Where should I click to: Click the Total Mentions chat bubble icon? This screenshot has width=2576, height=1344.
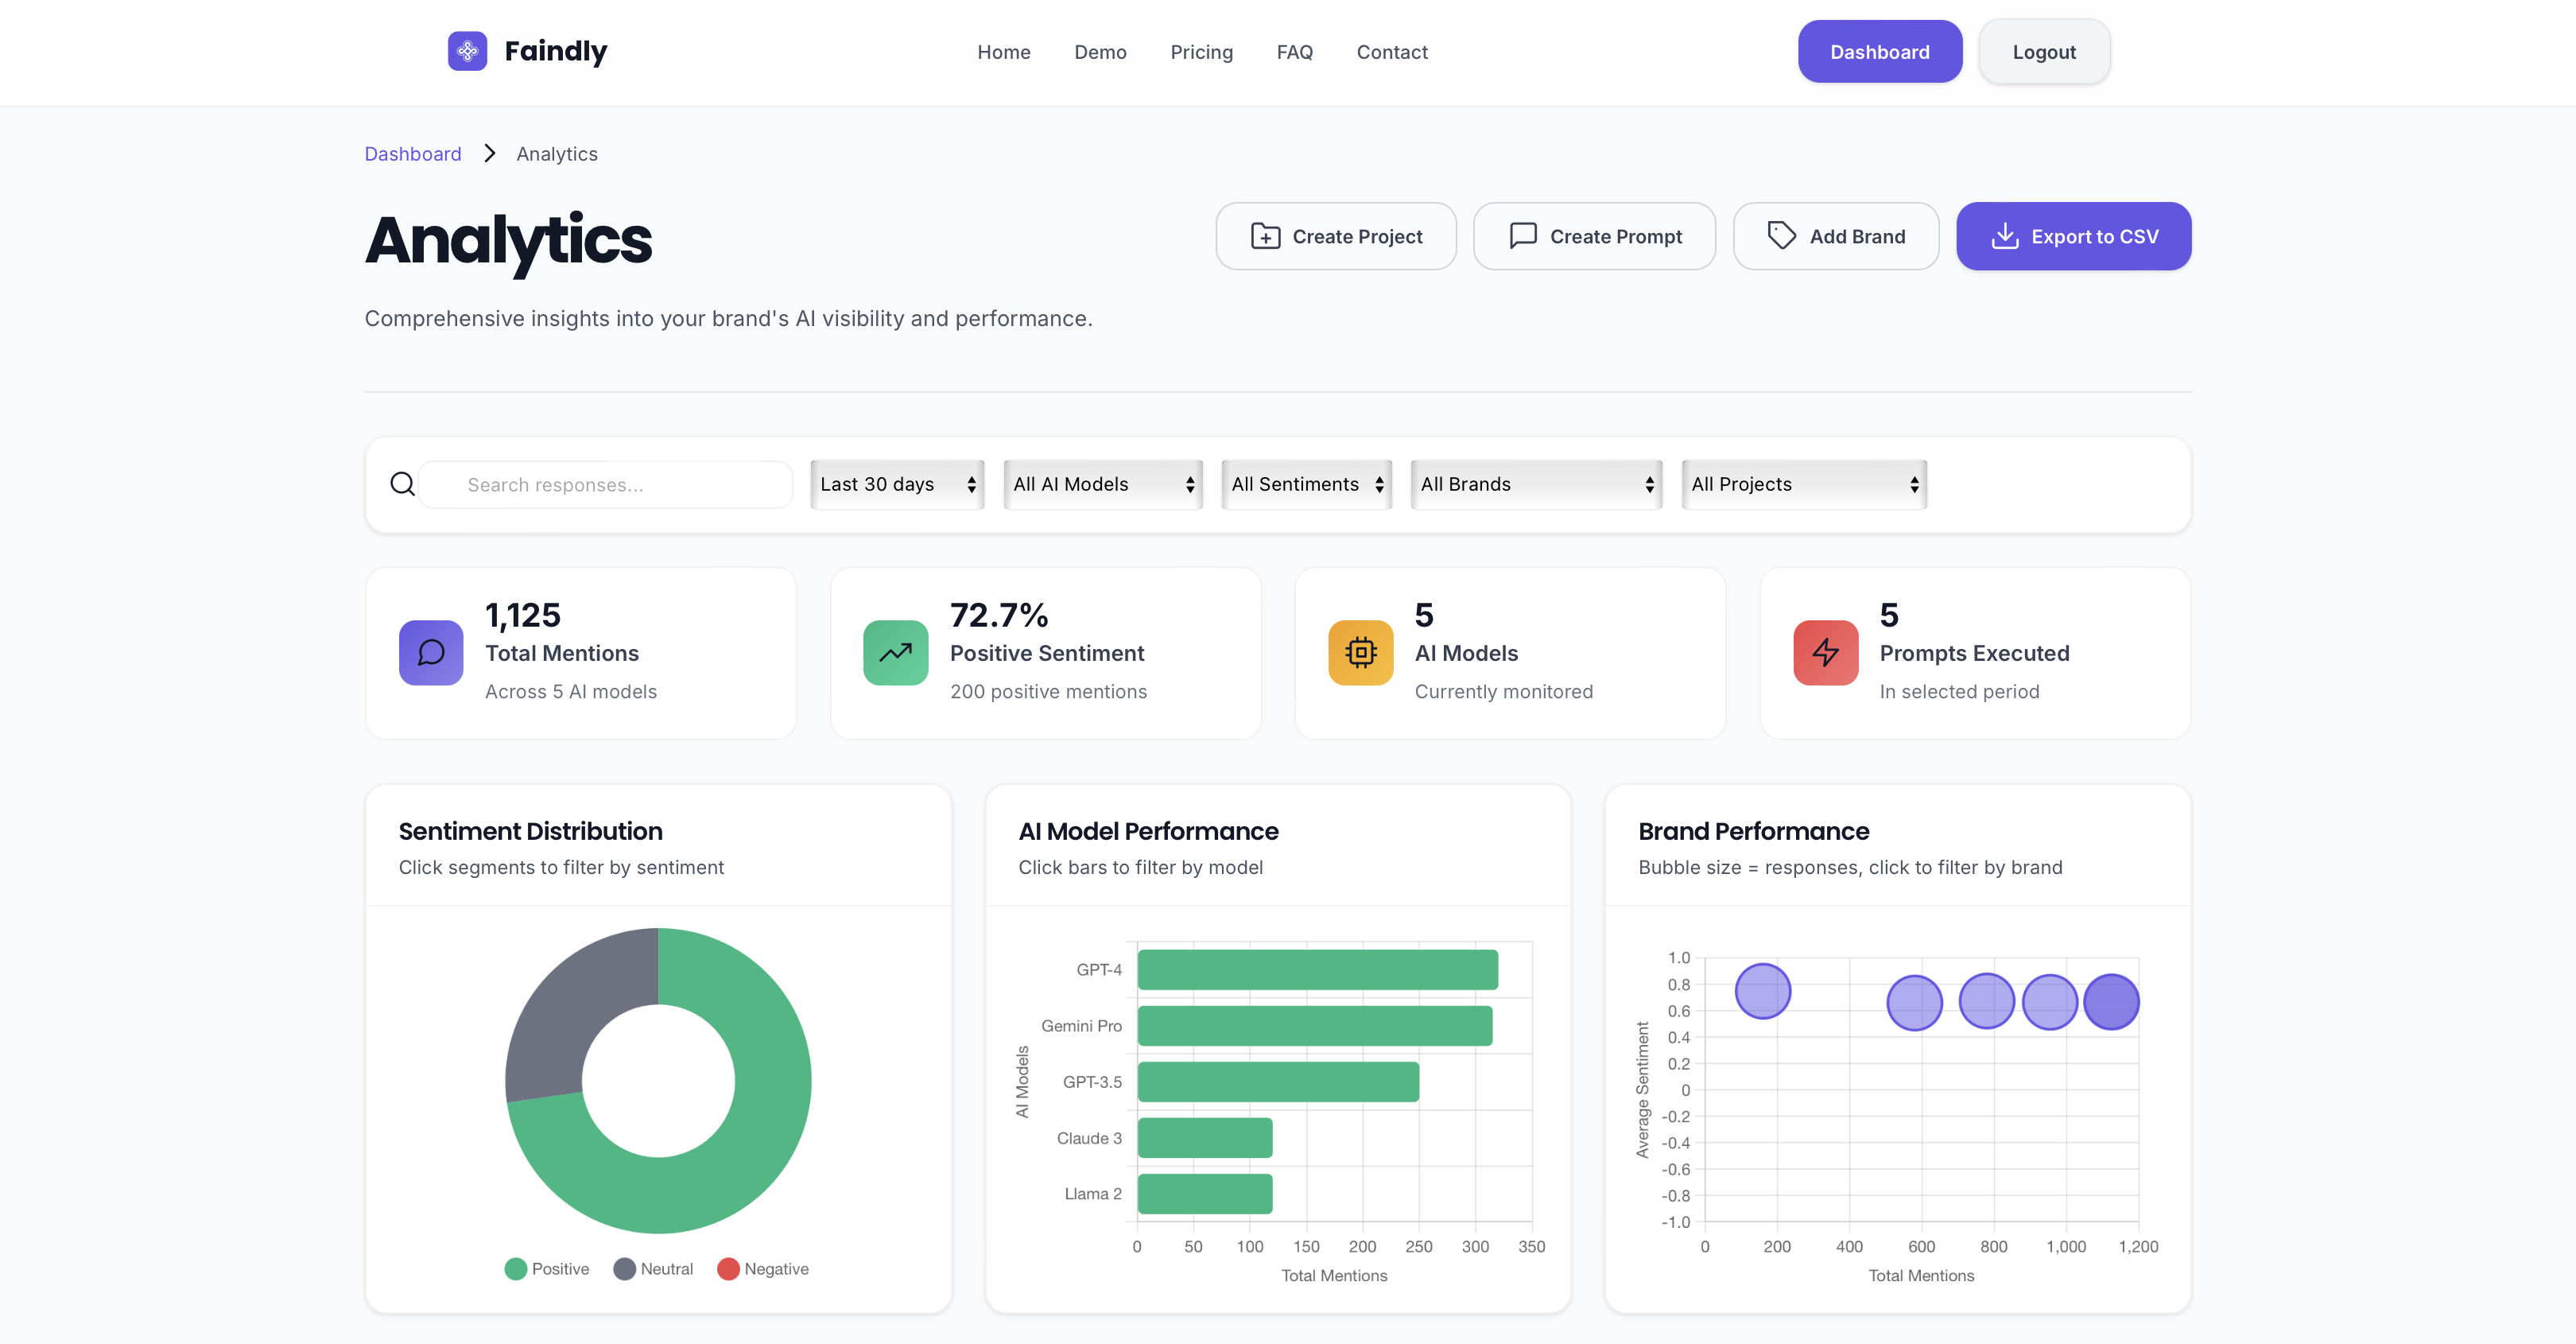point(431,653)
